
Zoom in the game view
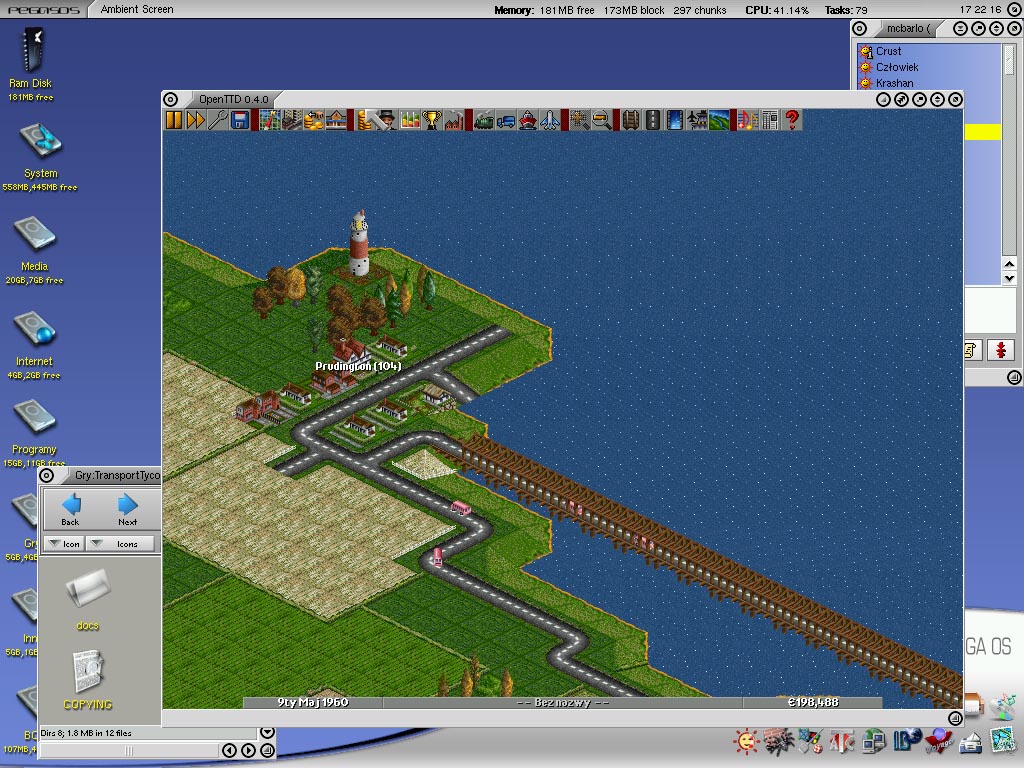coord(579,120)
